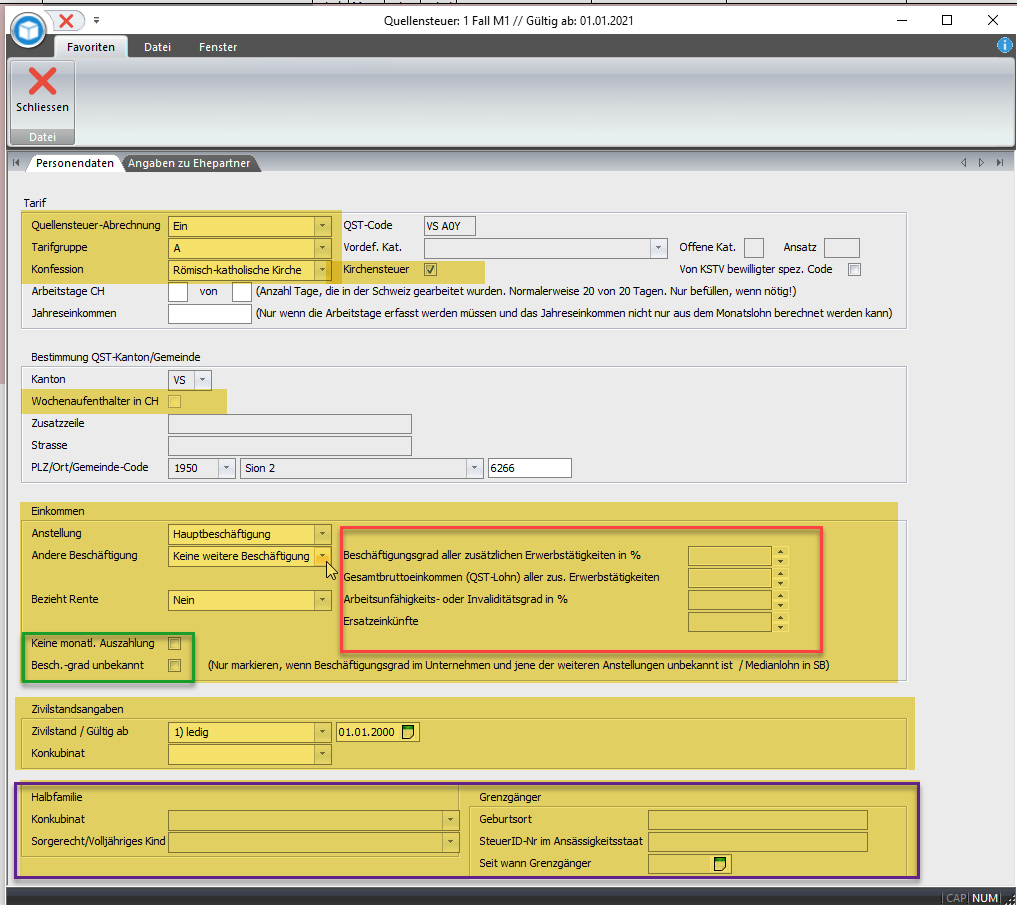Enable Wochenaufenthalter in CH checkbox
Viewport: 1017px width, 905px height.
(x=175, y=402)
